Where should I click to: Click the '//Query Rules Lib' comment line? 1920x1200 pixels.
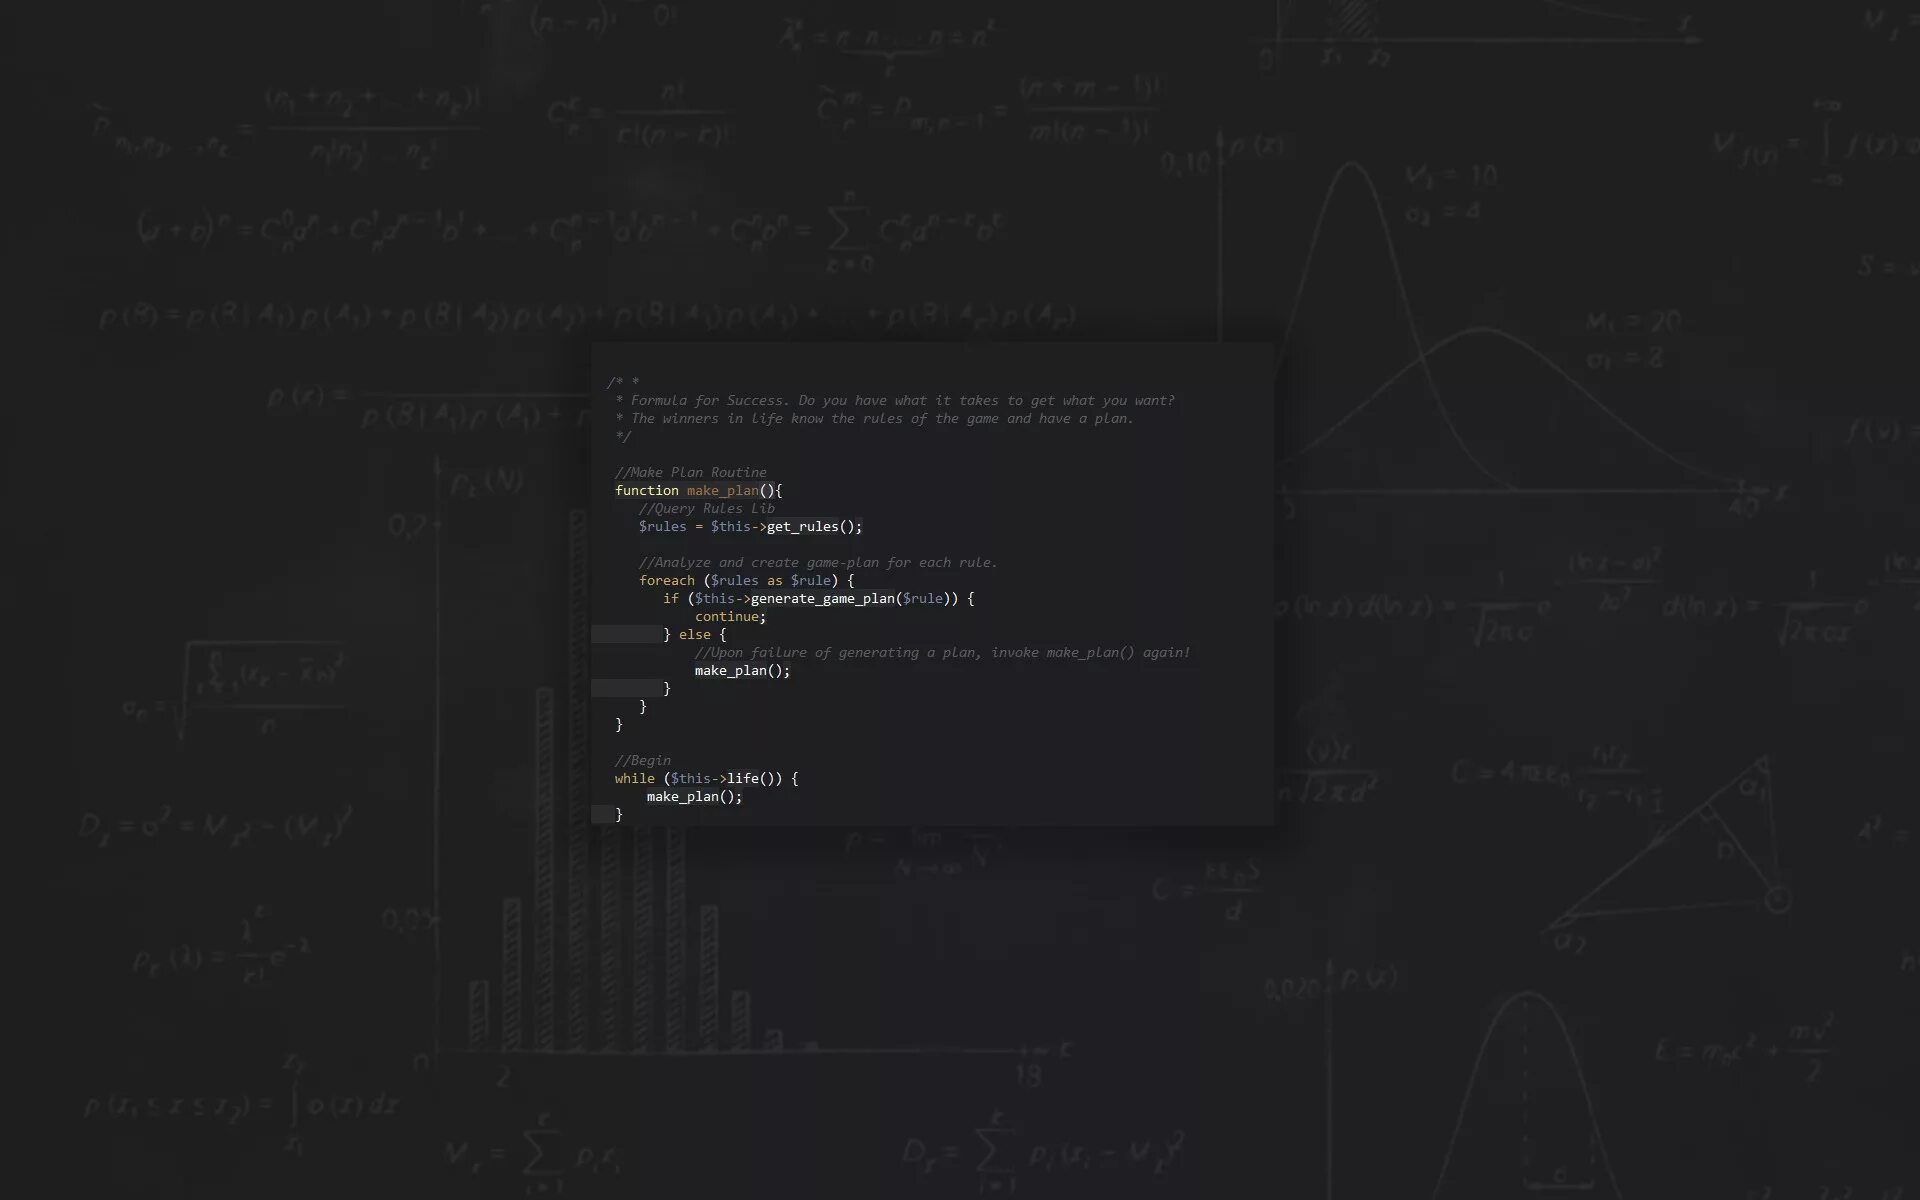tap(706, 508)
